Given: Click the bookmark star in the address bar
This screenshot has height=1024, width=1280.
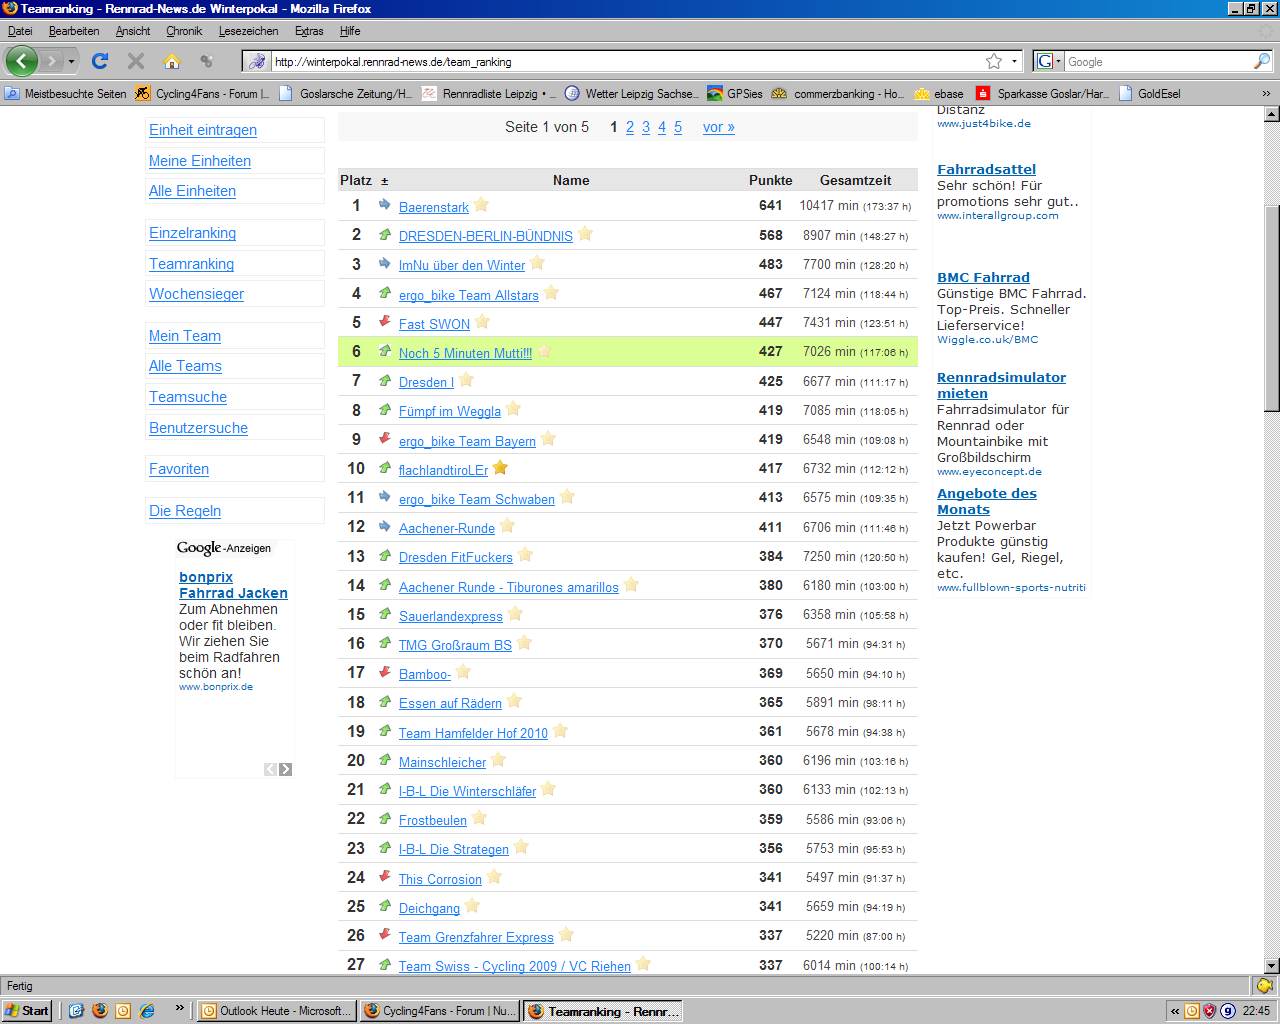Looking at the screenshot, I should point(994,61).
